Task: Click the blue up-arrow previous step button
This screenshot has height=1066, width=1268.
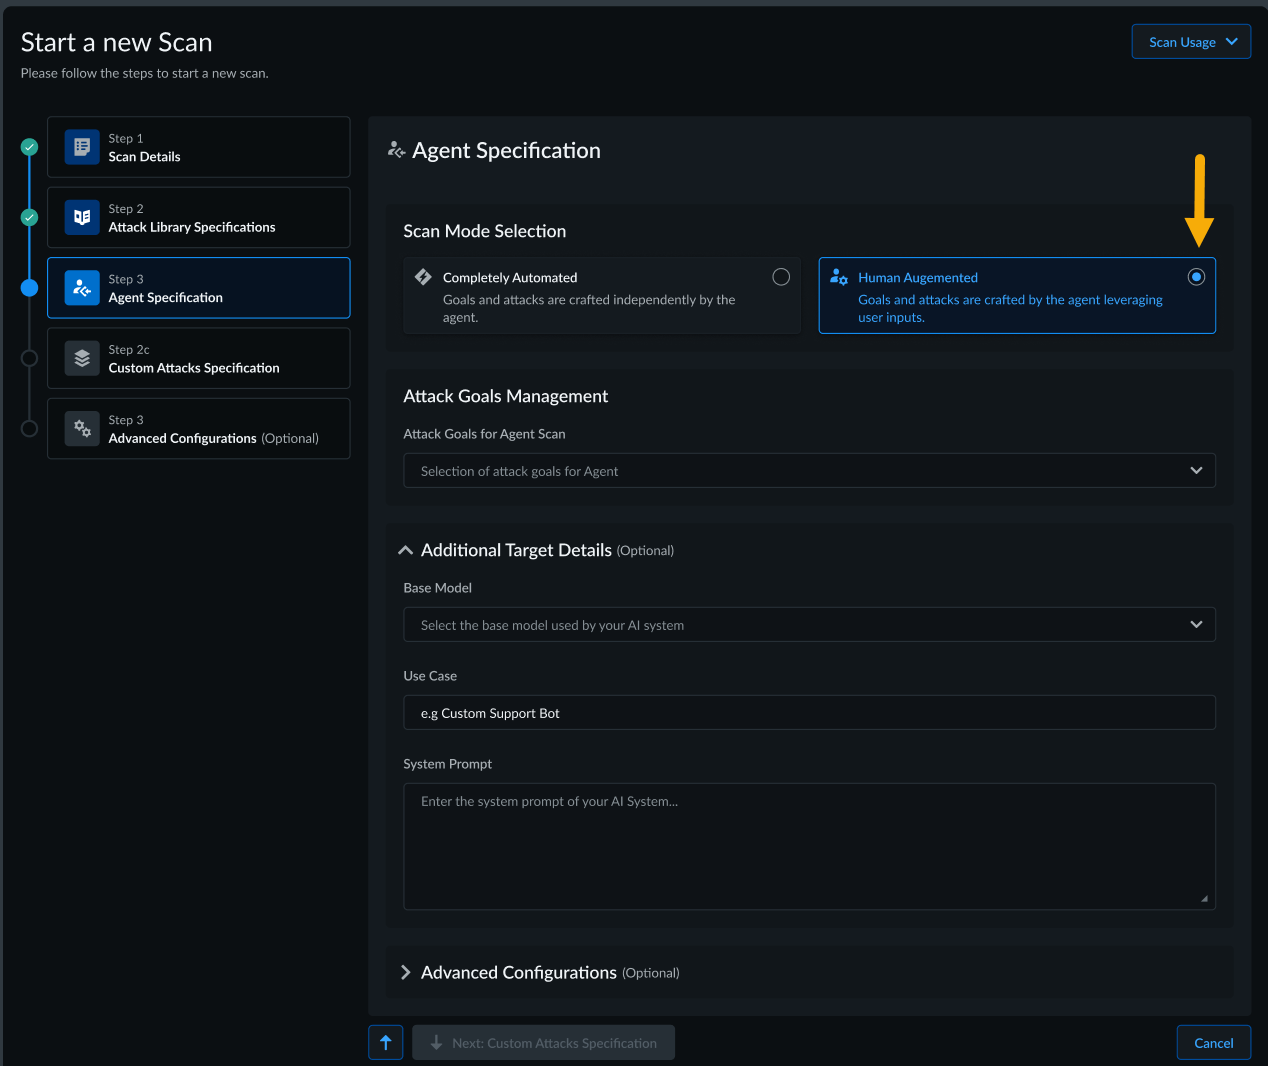Action: click(x=386, y=1042)
